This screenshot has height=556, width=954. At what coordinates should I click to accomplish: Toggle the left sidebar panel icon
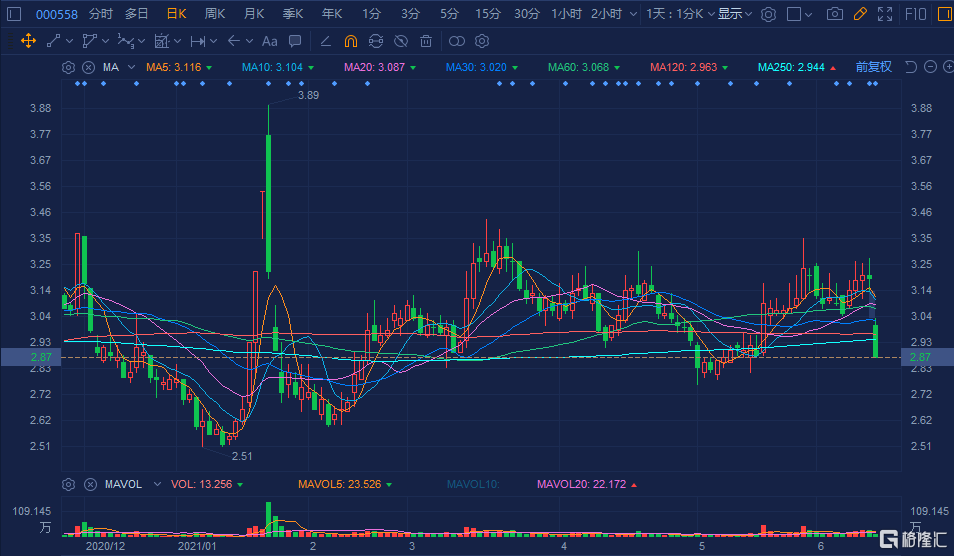click(x=14, y=14)
